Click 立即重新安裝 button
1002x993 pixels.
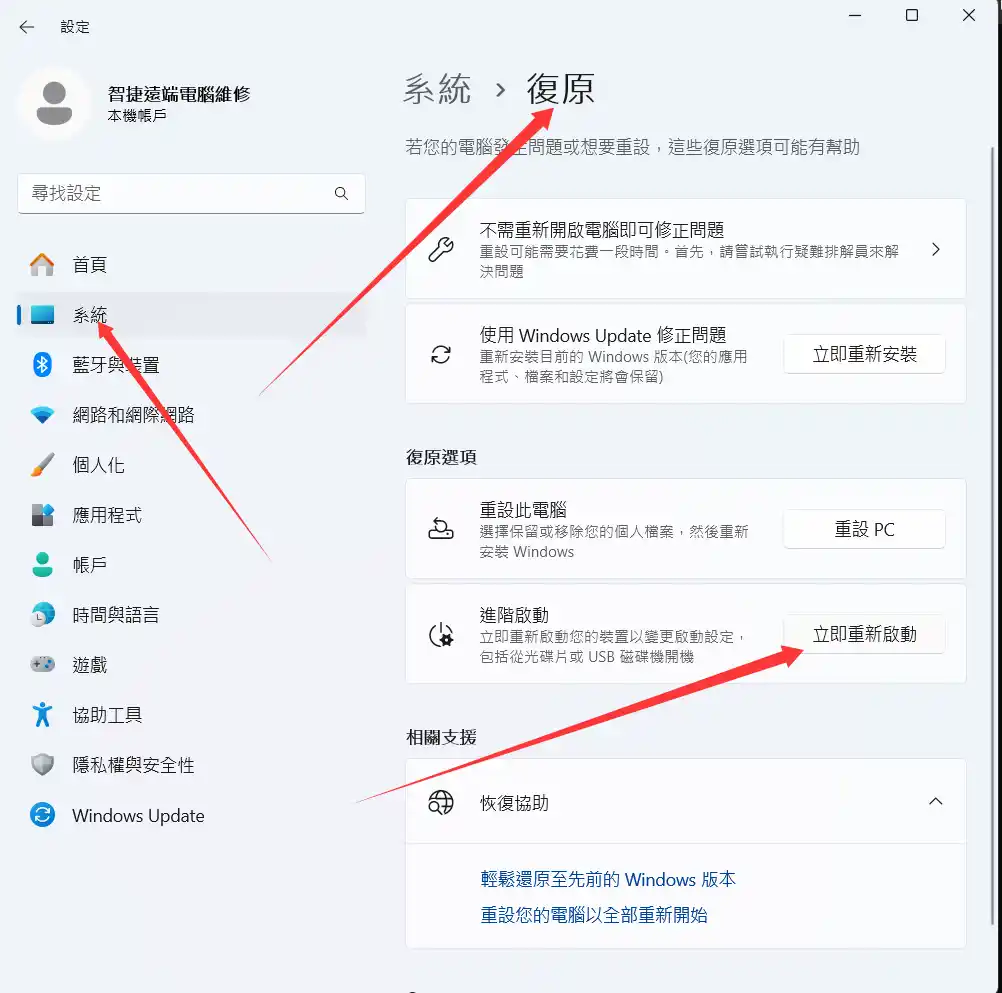click(x=864, y=354)
